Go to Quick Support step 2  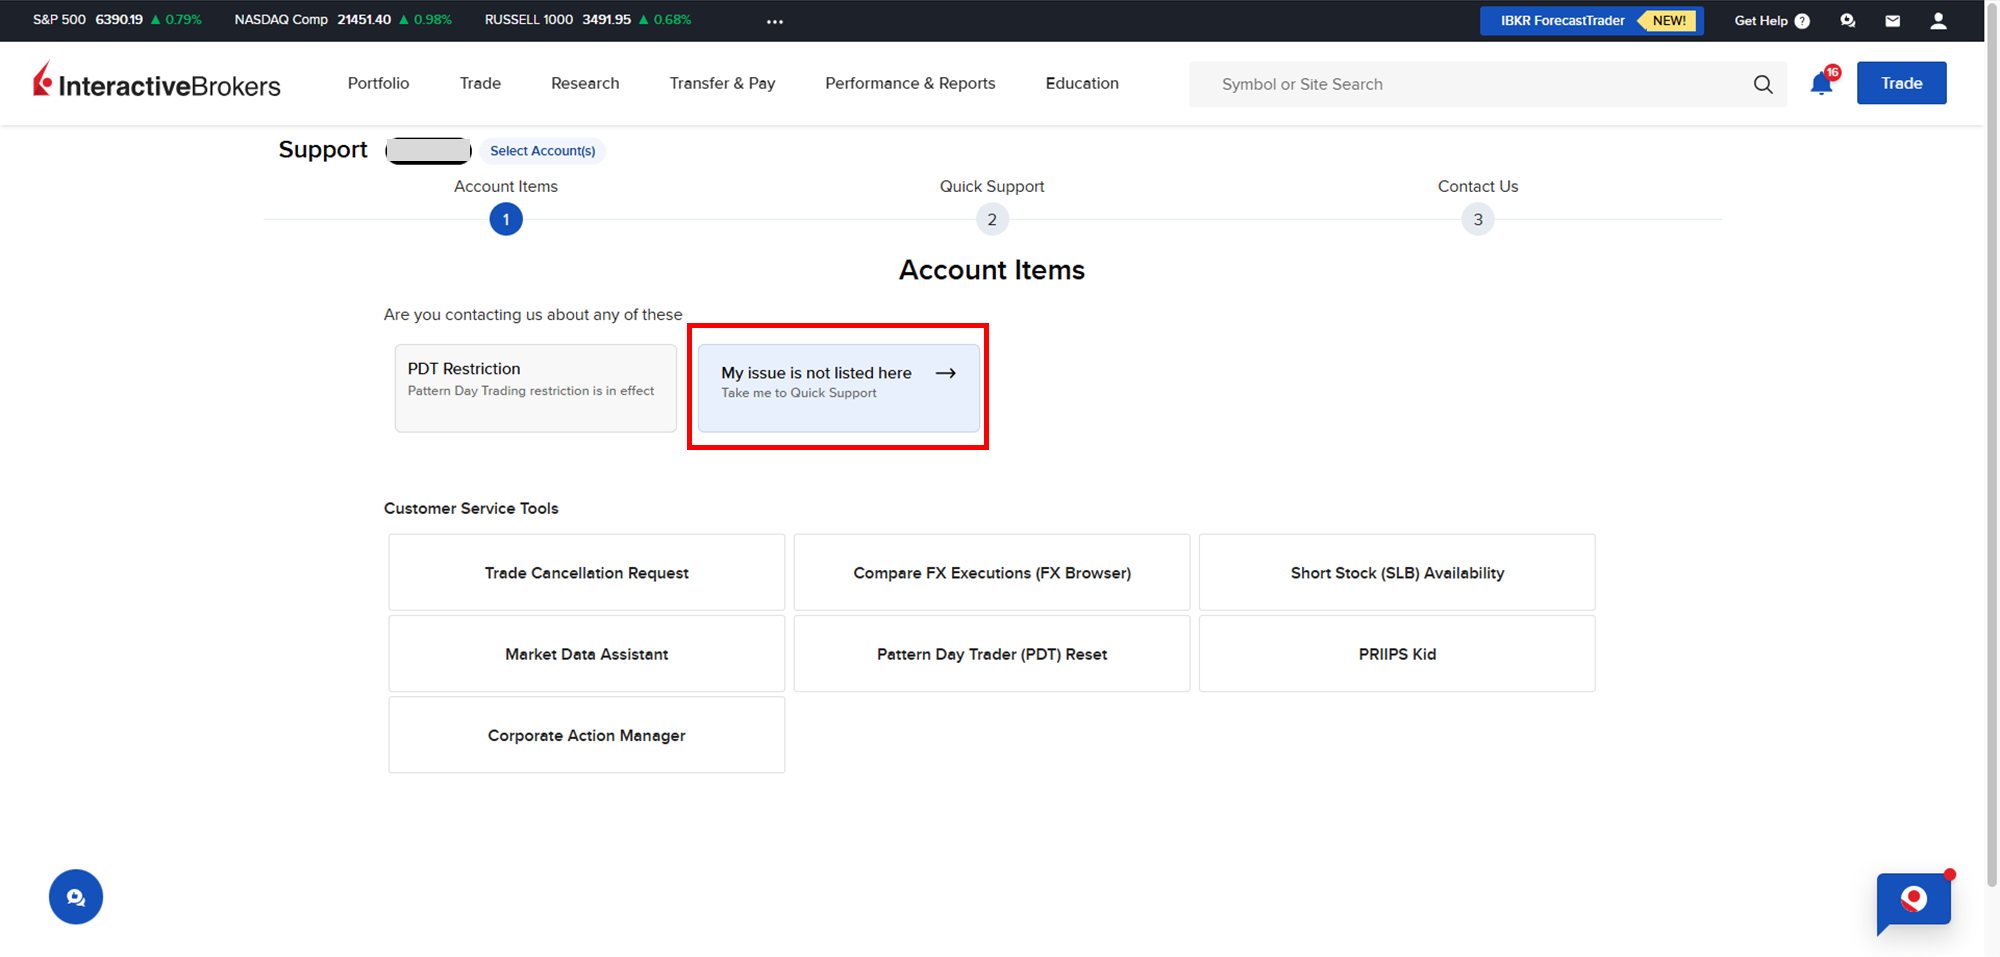(991, 219)
